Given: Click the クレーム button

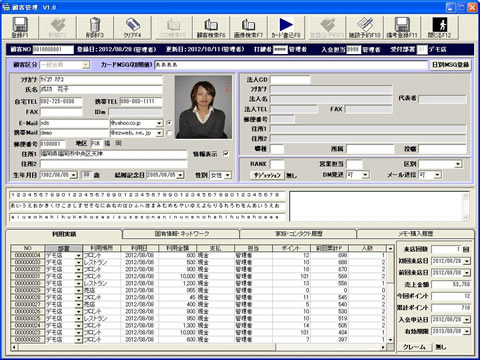Looking at the screenshot, I should point(414,347).
